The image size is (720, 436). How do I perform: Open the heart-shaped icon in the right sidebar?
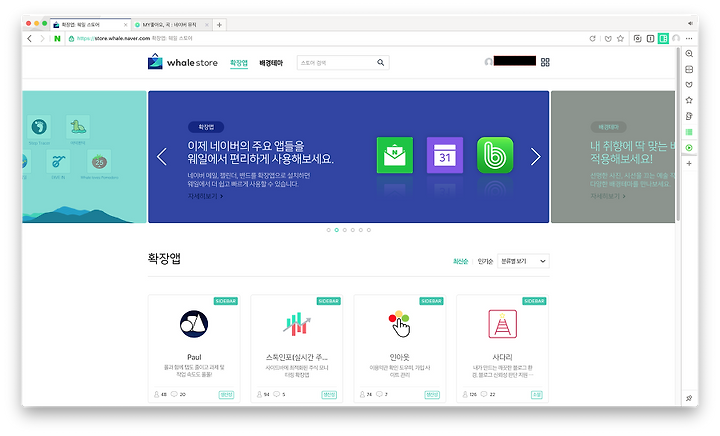(x=689, y=85)
